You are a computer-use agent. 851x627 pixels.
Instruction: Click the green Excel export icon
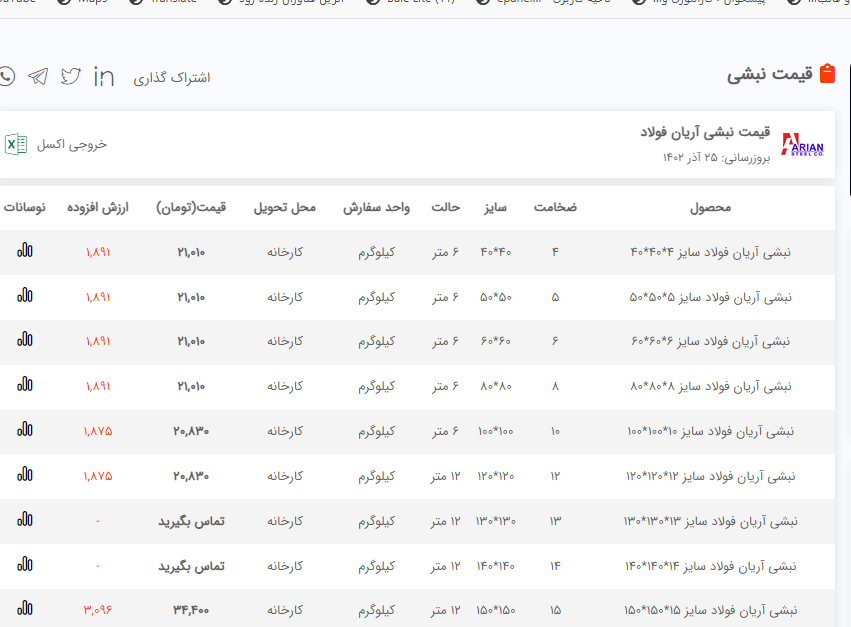16,144
